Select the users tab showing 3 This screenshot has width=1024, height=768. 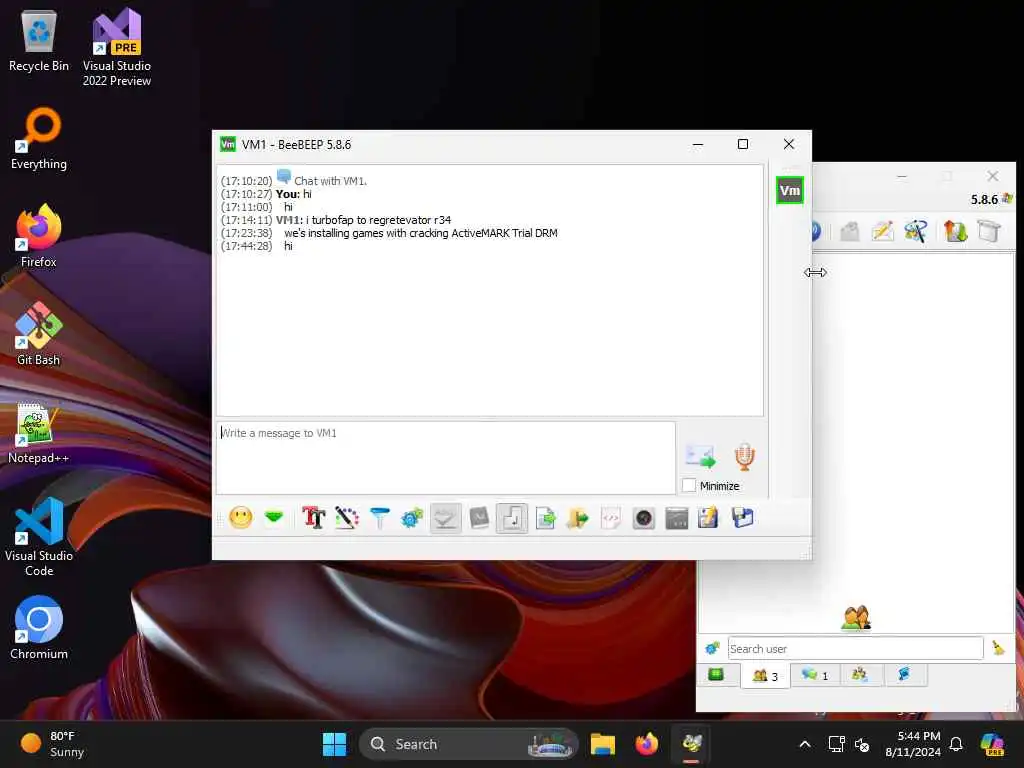click(x=765, y=675)
